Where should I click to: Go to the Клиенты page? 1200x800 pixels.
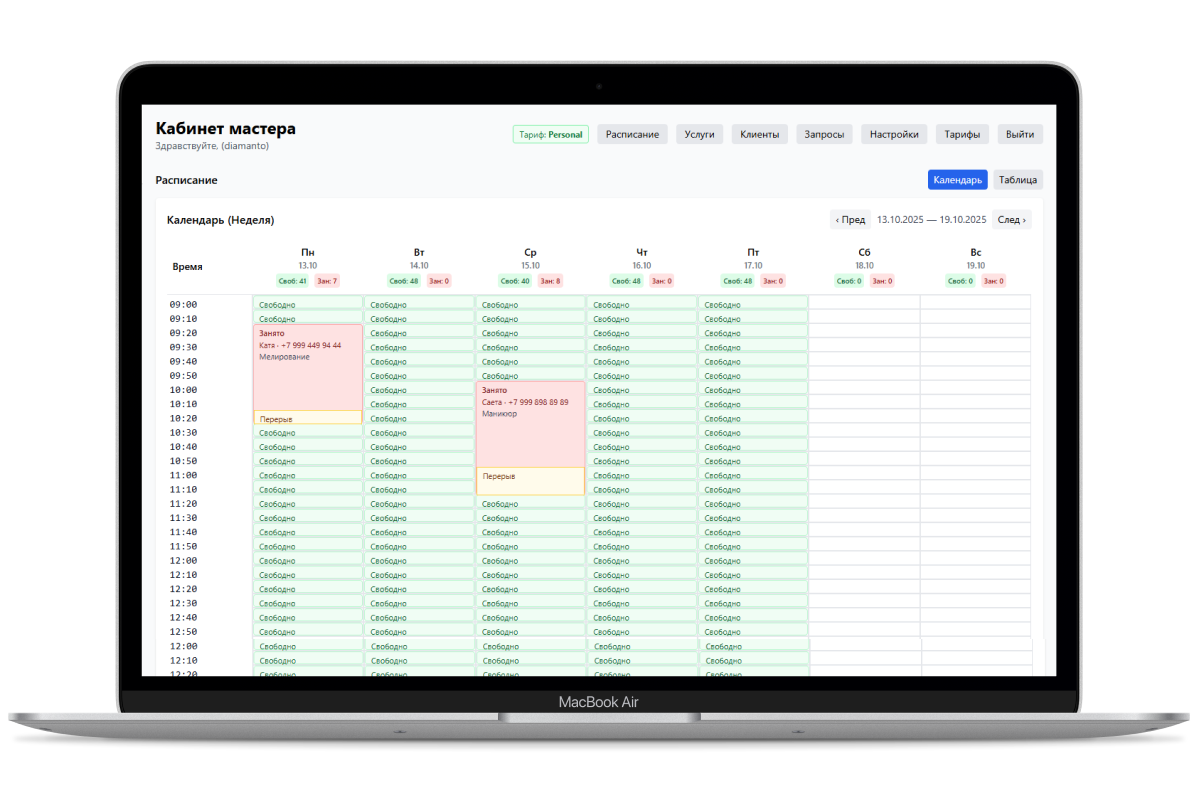pos(759,134)
